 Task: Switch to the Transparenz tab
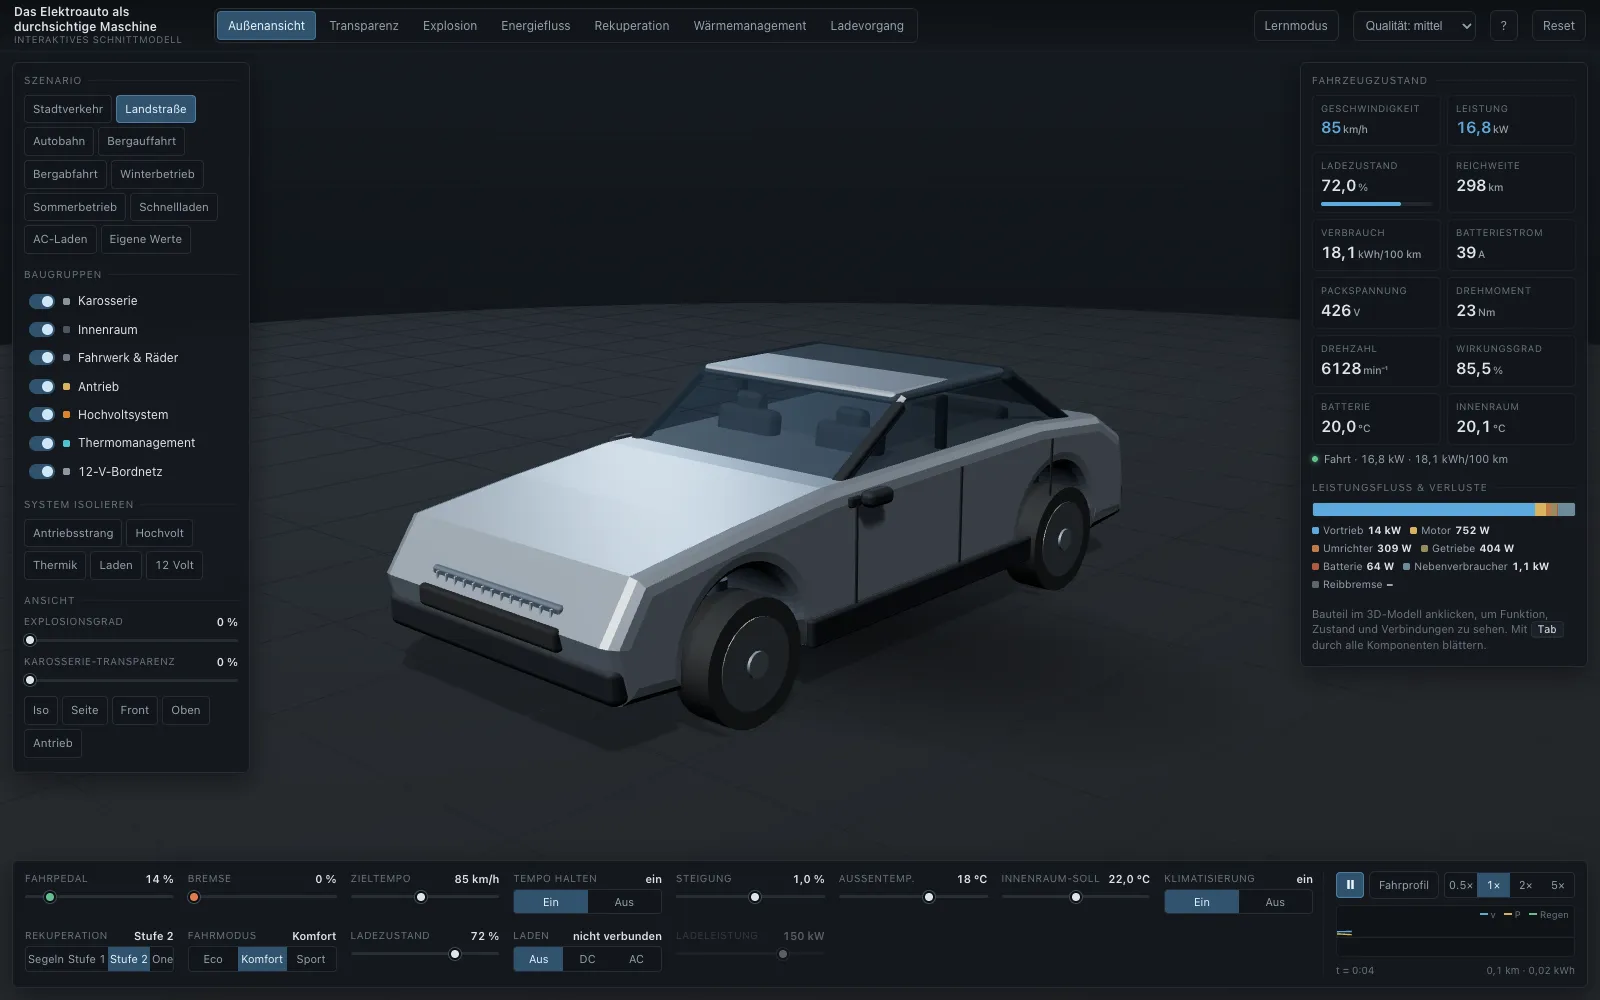pos(364,26)
